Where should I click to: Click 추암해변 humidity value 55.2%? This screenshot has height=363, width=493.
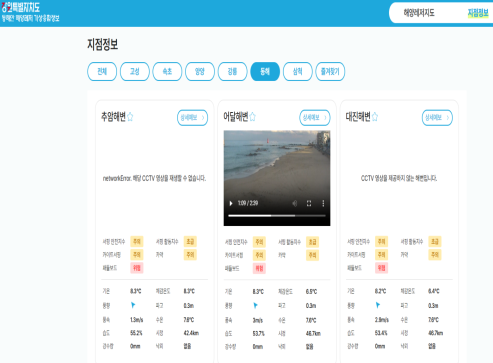point(136,333)
